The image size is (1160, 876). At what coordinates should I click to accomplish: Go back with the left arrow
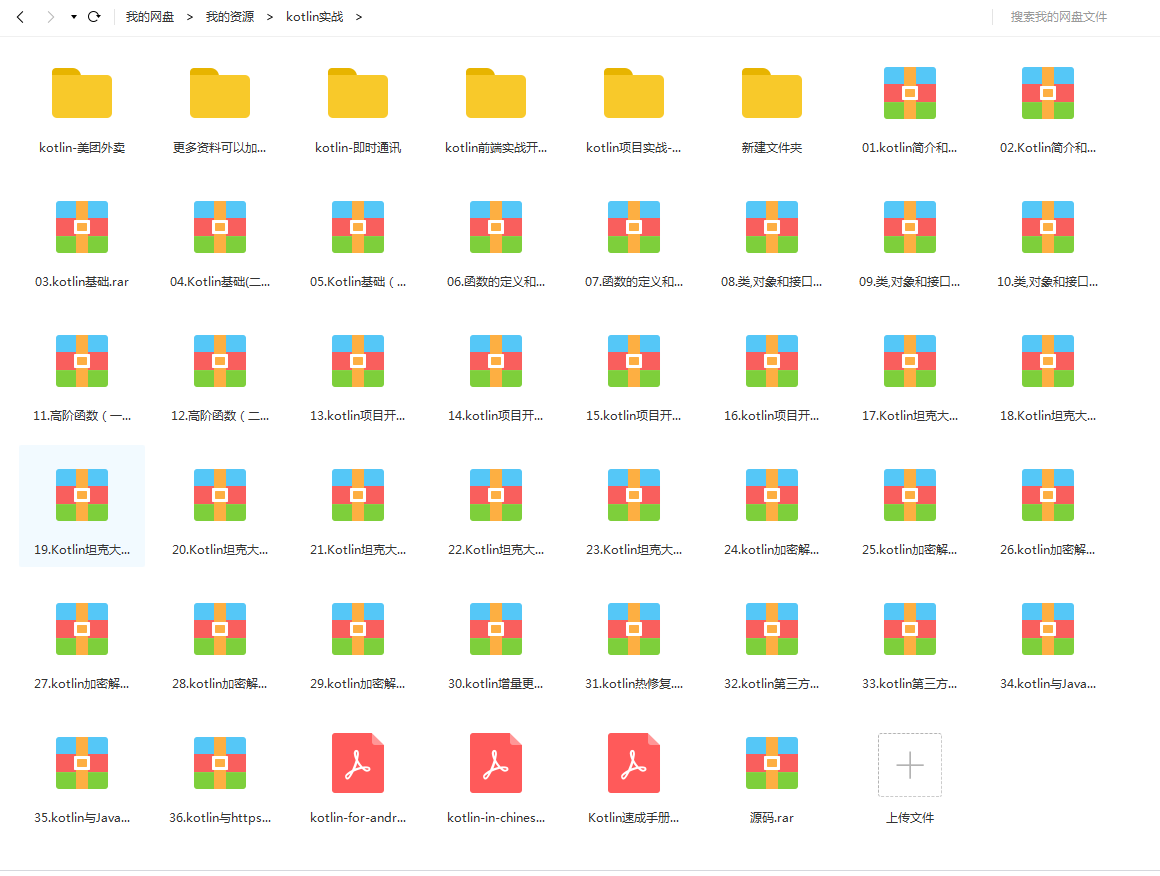[x=20, y=16]
